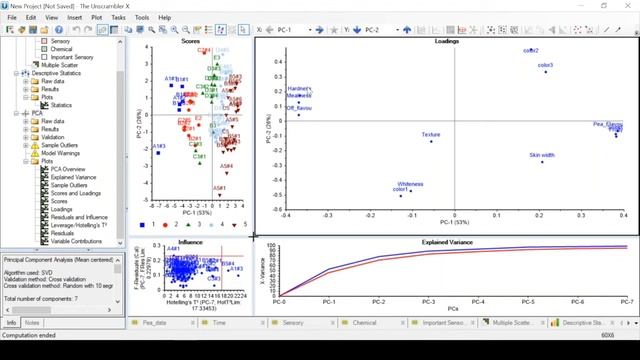Click the Undo arrow in the toolbar
Viewport: 640px width, 360px height.
pyautogui.click(x=76, y=30)
